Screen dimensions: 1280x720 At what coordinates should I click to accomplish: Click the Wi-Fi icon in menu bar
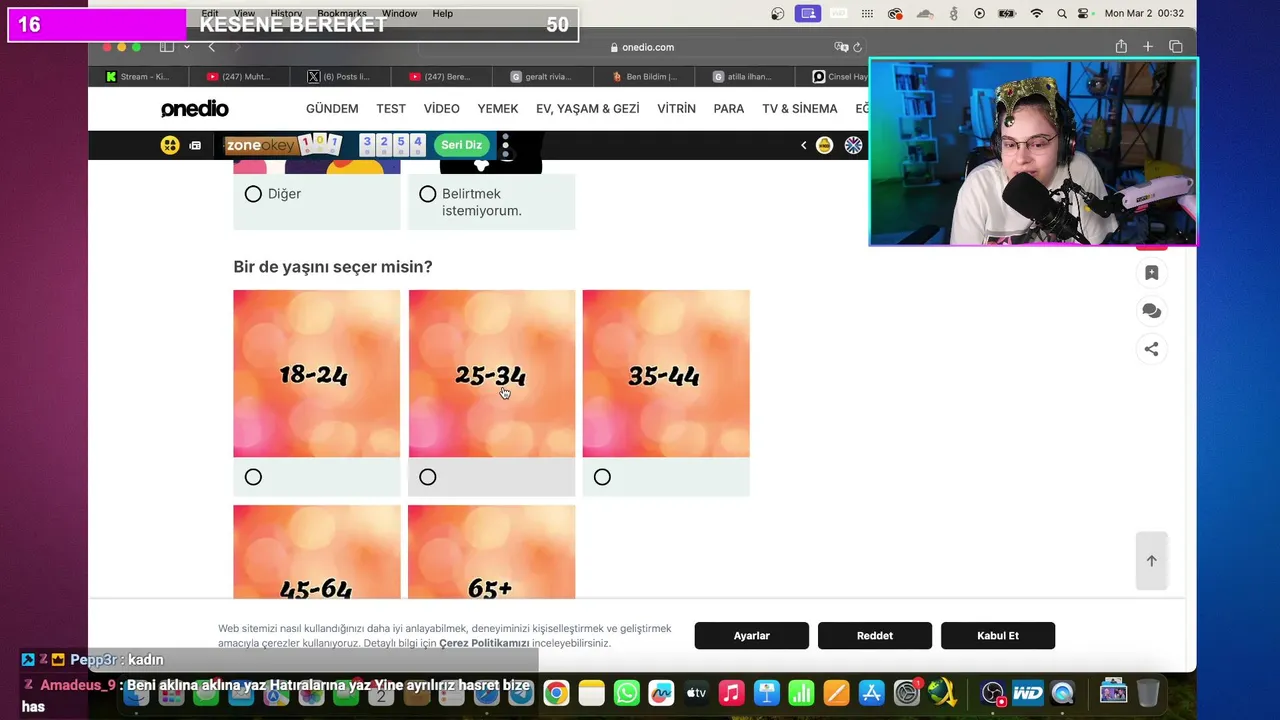[1036, 14]
